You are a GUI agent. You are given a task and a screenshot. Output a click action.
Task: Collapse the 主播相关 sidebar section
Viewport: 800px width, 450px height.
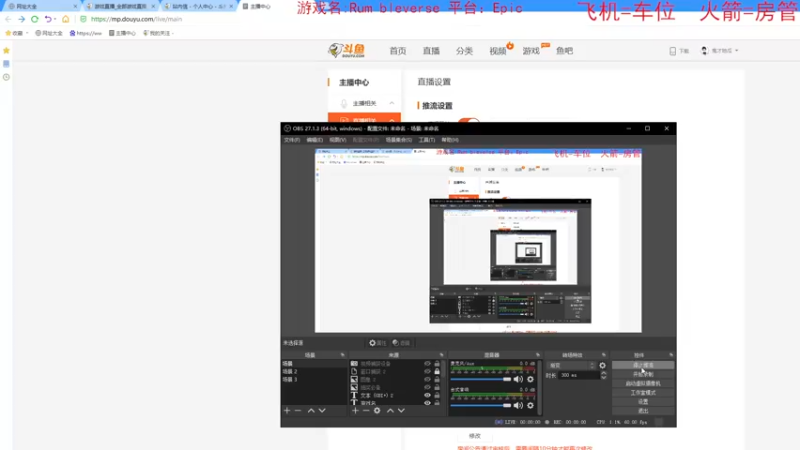click(391, 103)
